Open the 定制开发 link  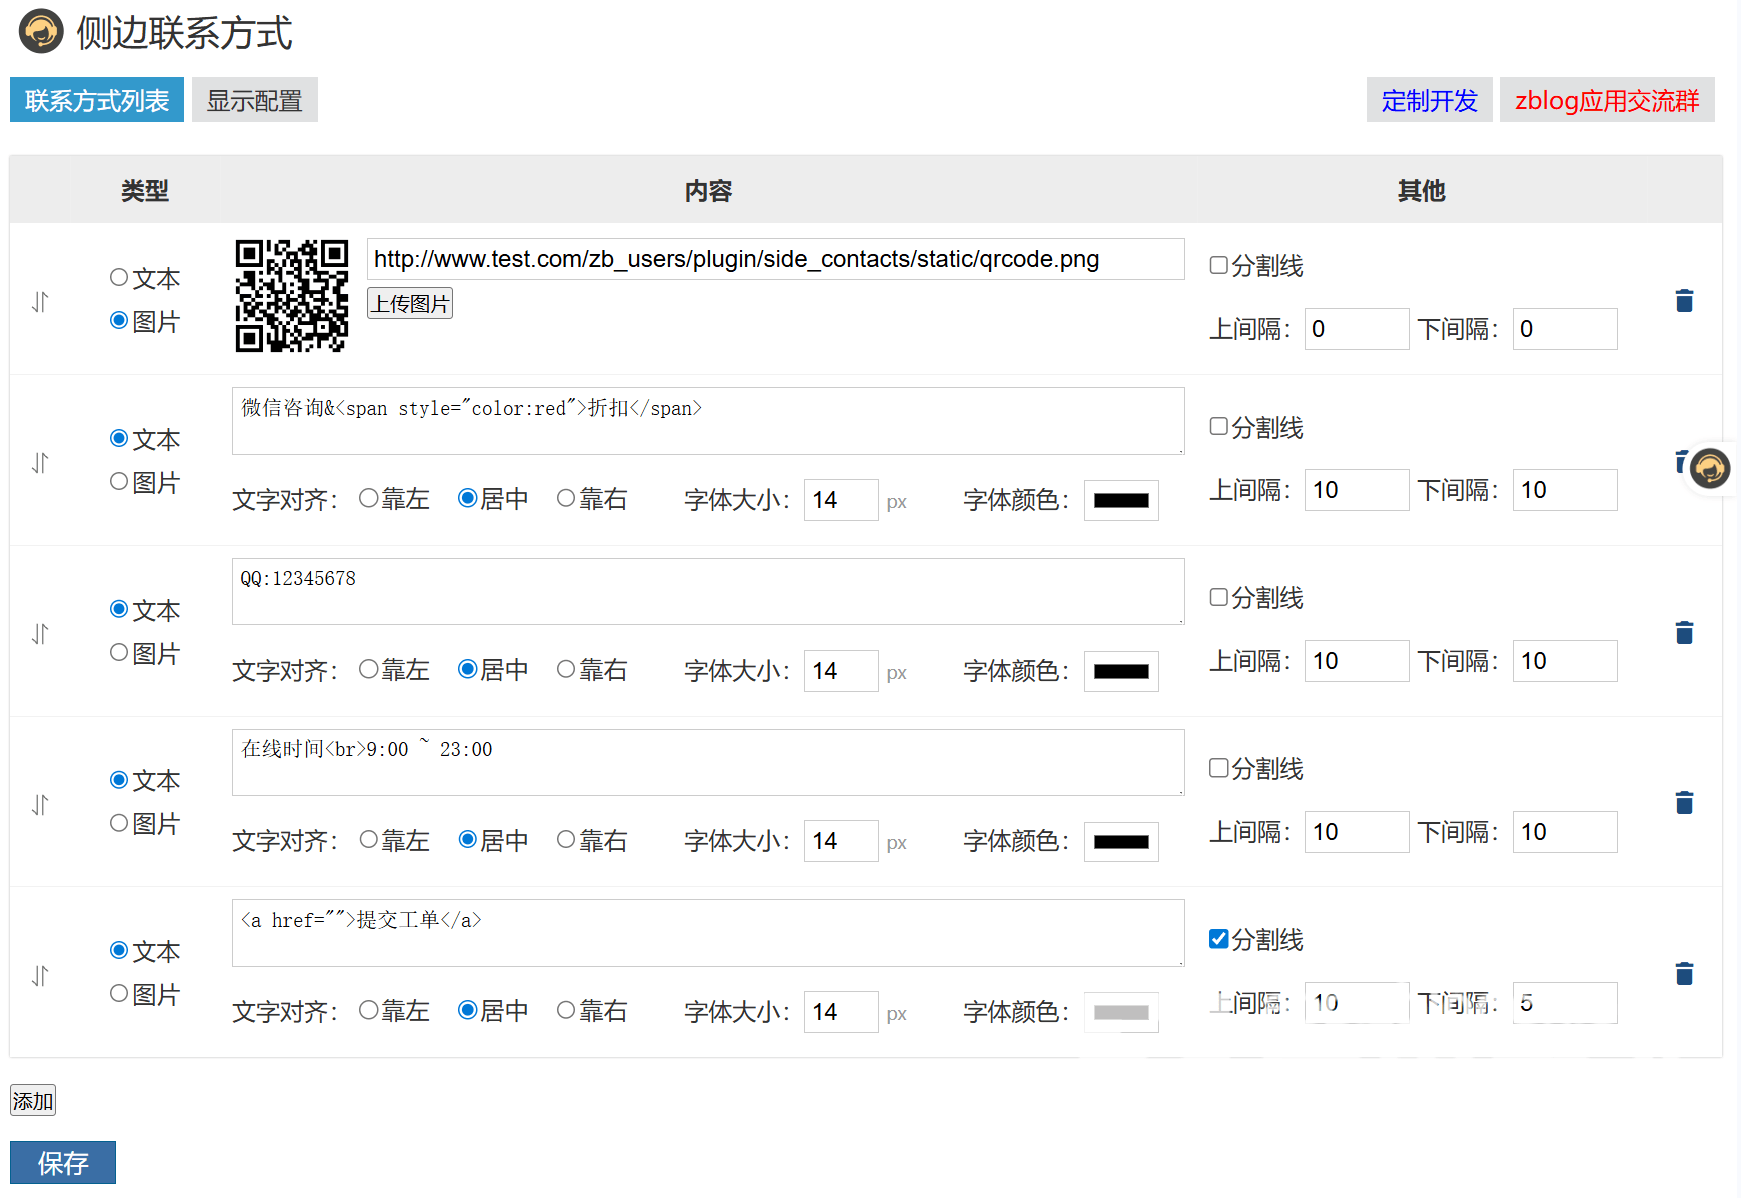[x=1430, y=100]
